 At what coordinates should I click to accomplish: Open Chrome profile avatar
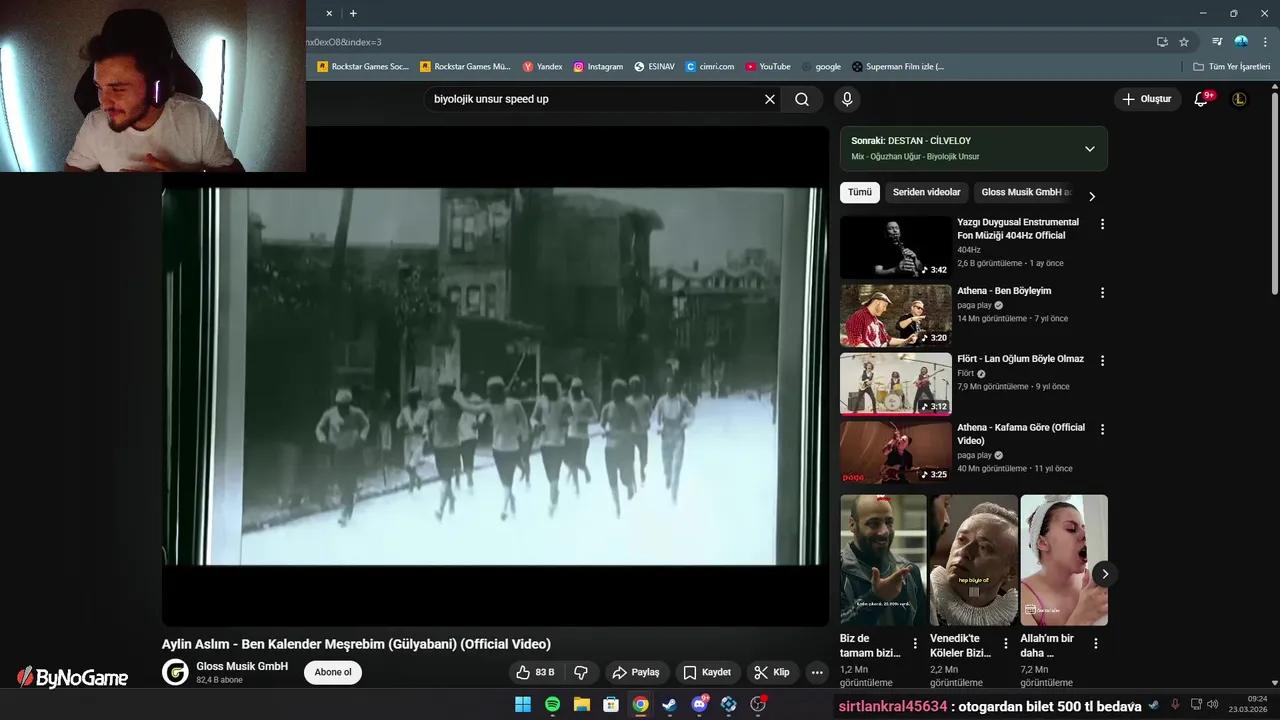pos(1241,42)
